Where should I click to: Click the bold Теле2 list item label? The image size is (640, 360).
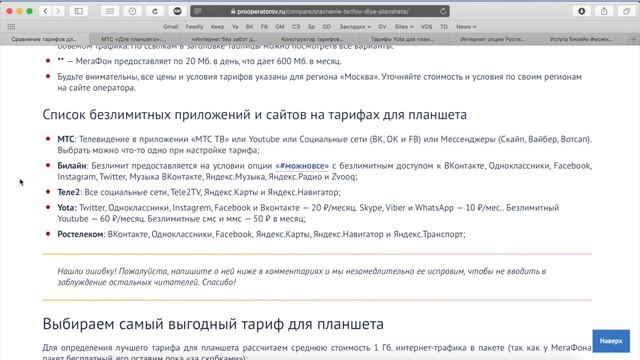pyautogui.click(x=68, y=192)
